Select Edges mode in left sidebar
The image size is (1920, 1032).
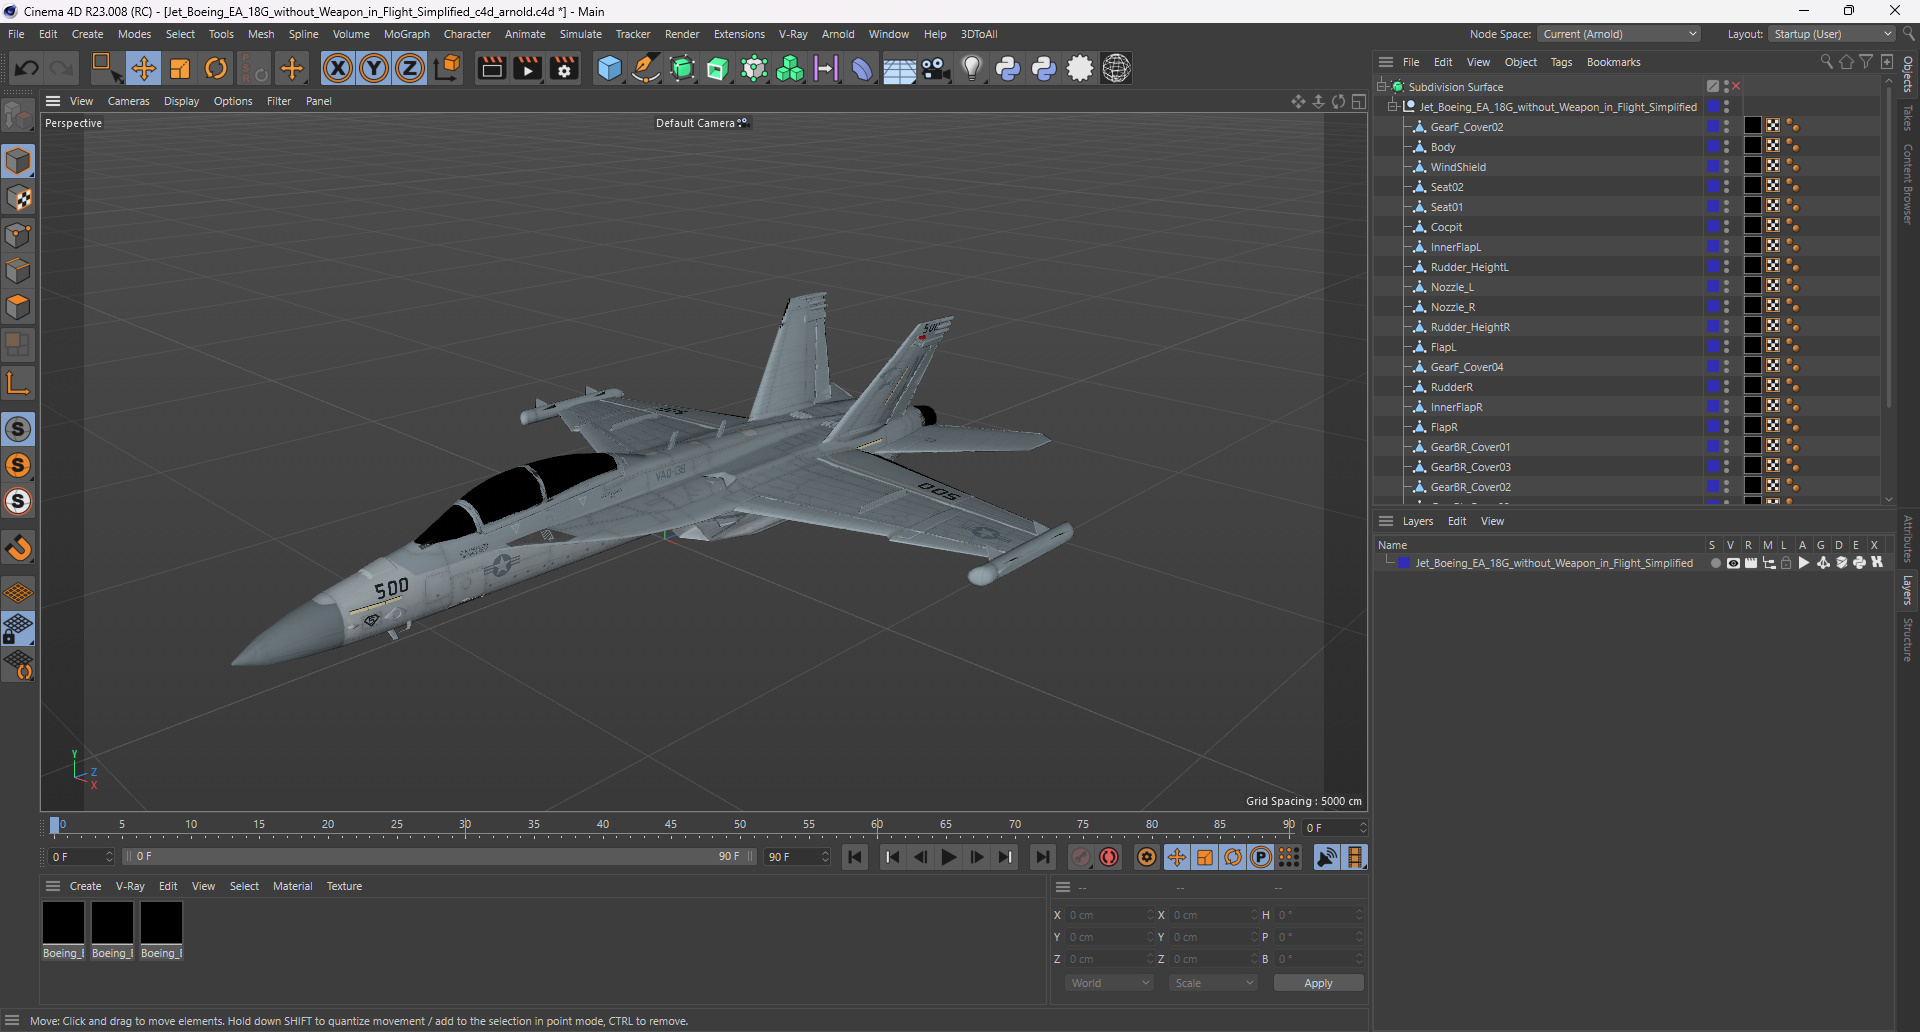18,271
